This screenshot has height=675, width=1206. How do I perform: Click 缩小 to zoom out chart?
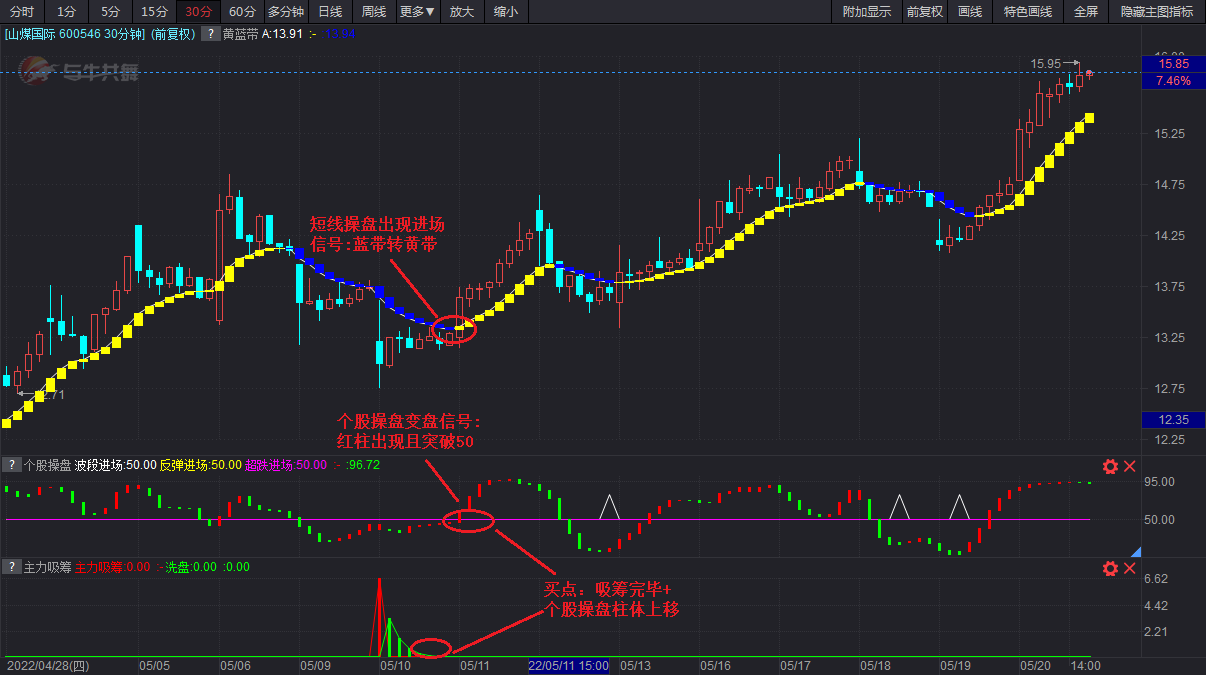coord(505,12)
